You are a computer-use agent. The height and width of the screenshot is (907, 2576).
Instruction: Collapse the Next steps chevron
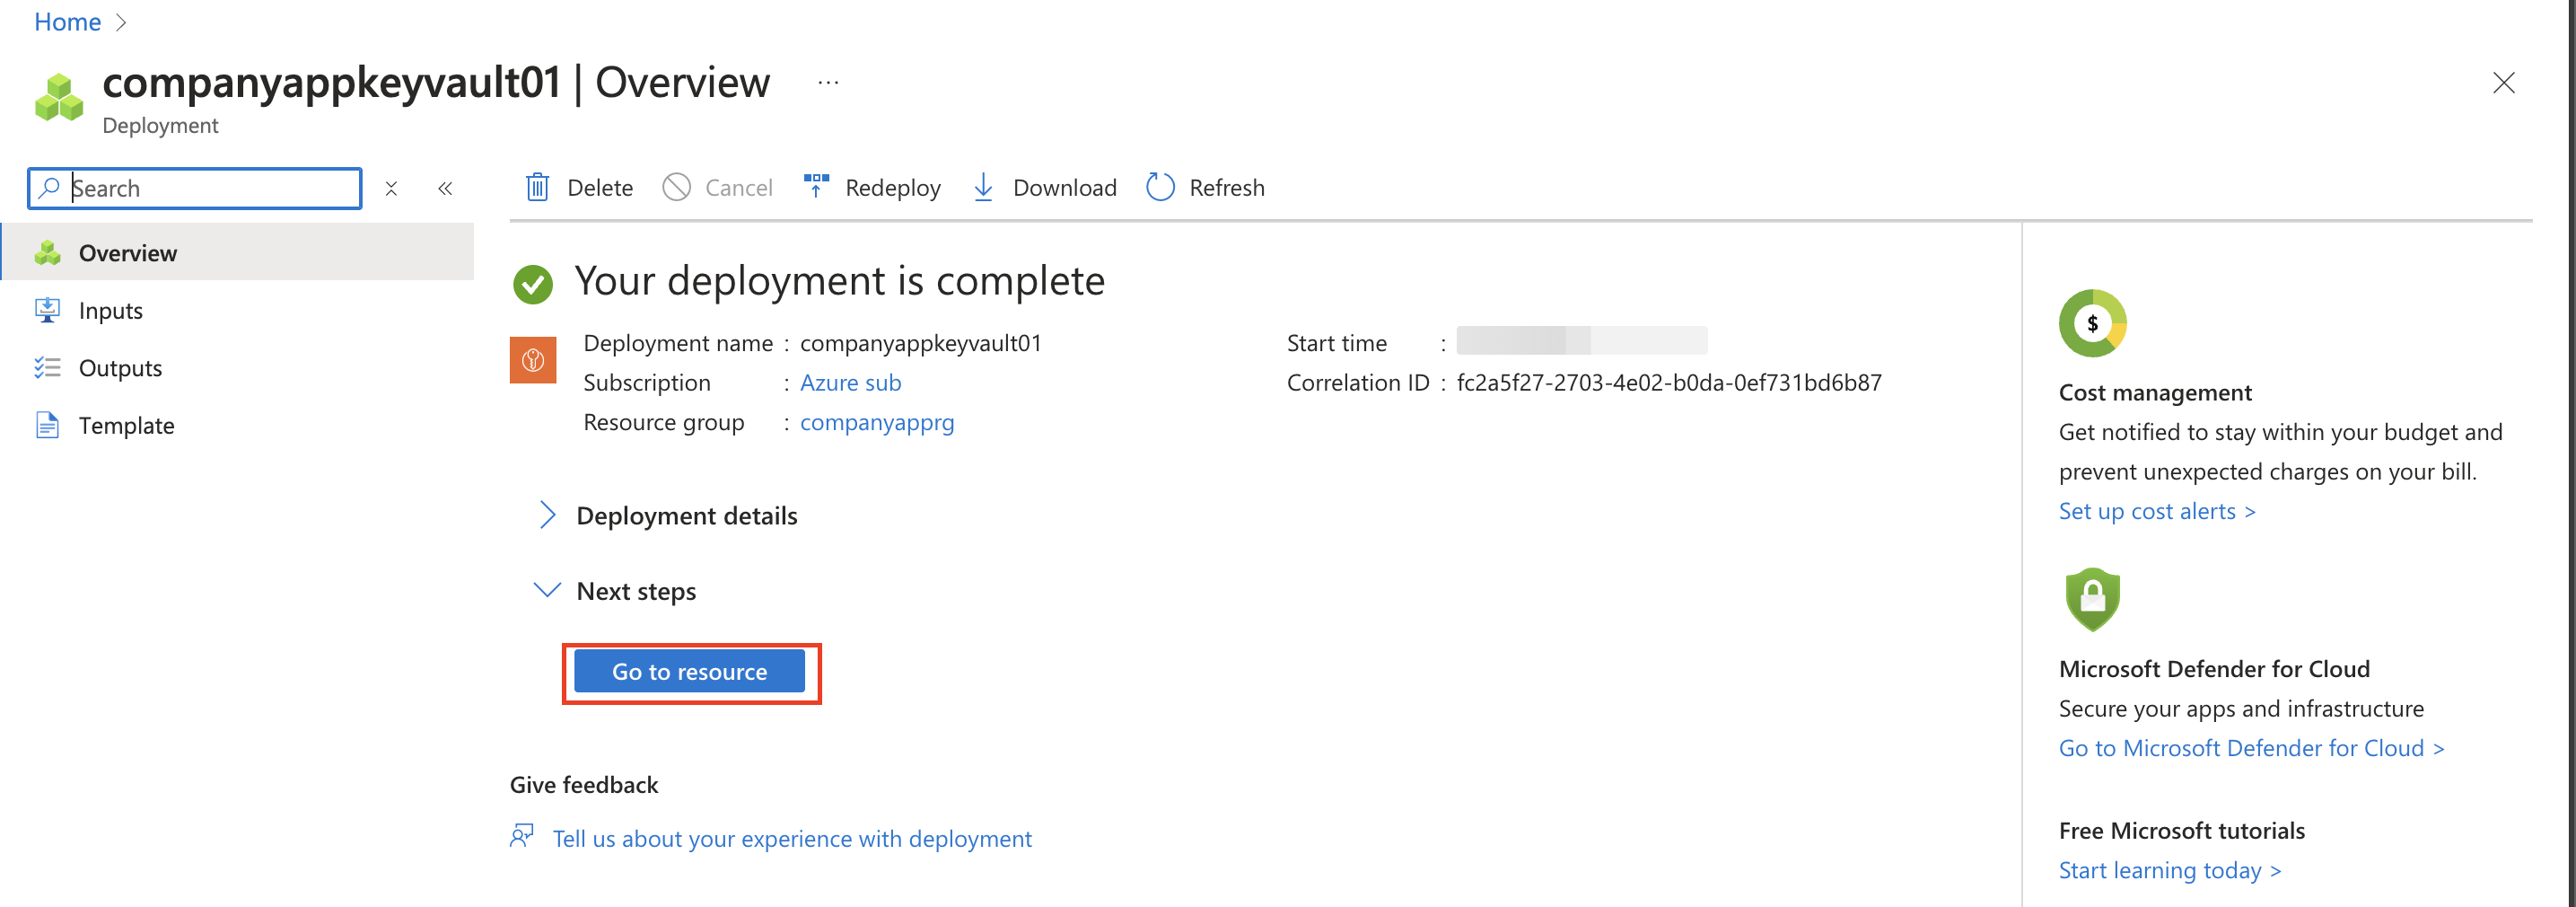point(547,590)
